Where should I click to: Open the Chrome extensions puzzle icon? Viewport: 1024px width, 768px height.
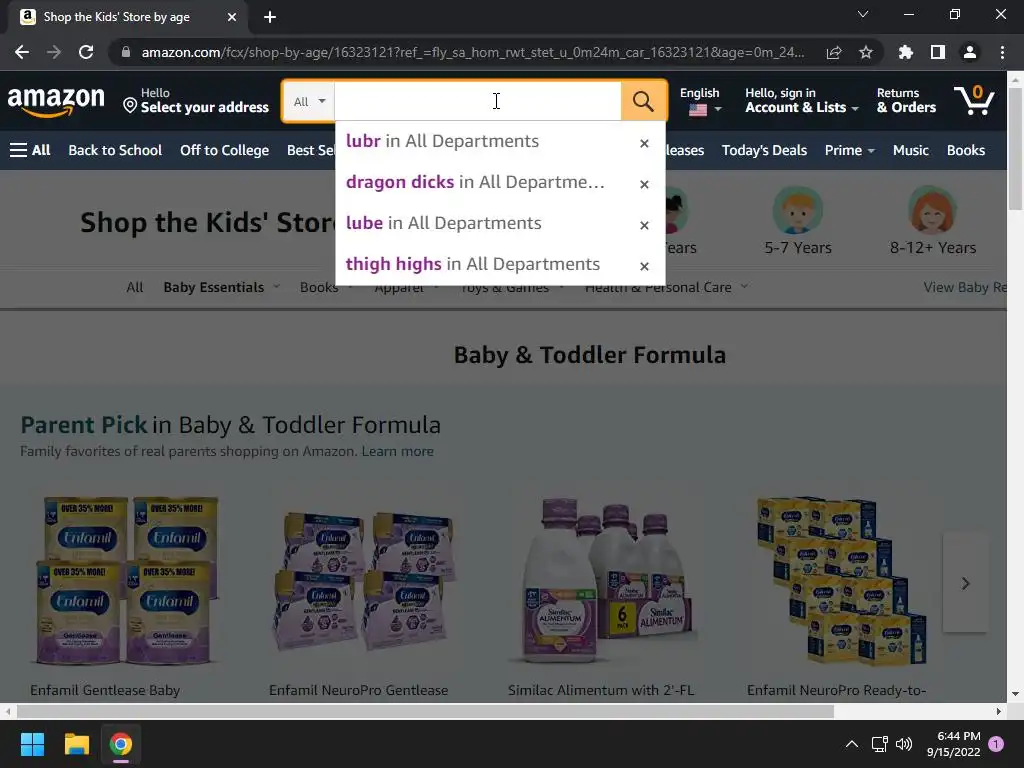[x=906, y=52]
